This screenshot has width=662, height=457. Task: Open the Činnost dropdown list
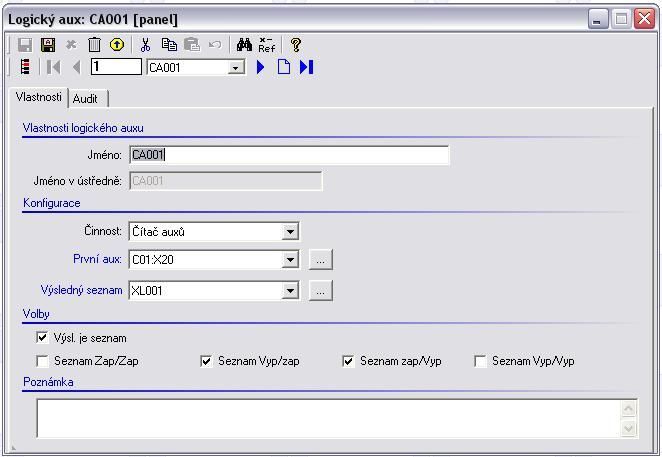(x=290, y=232)
